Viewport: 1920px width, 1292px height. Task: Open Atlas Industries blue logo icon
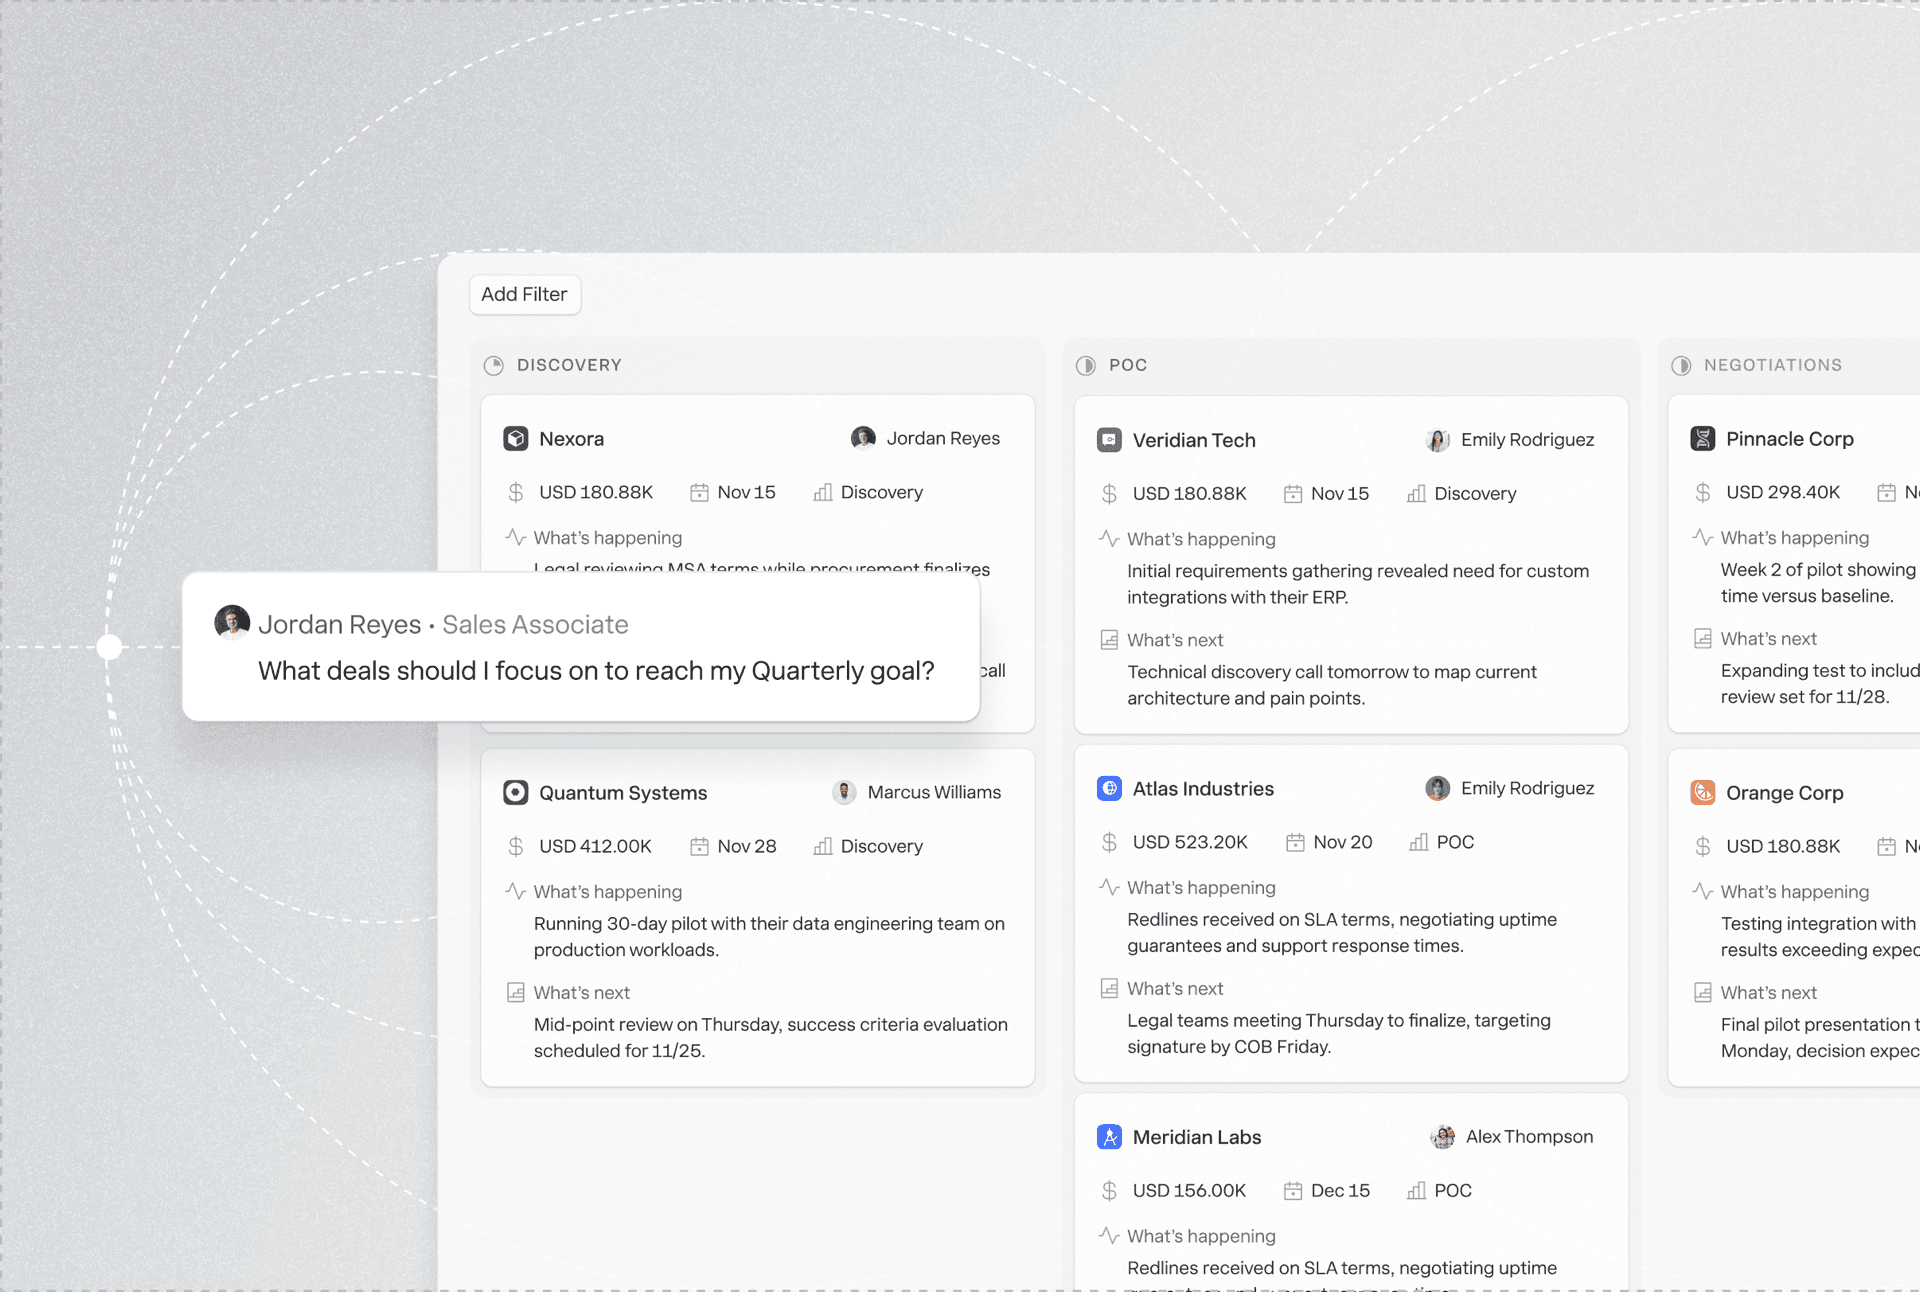pyautogui.click(x=1109, y=788)
